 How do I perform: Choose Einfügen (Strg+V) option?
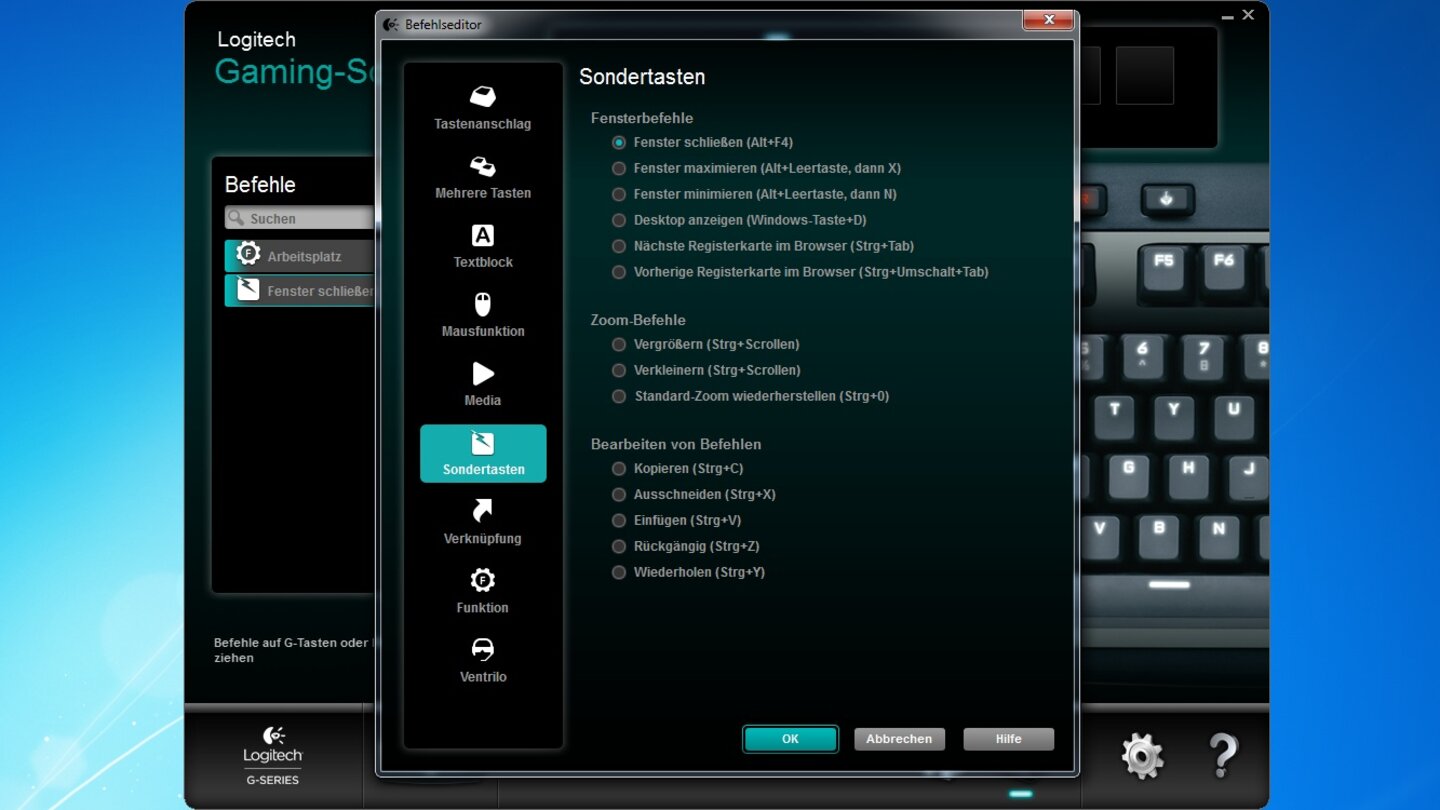tap(678, 520)
